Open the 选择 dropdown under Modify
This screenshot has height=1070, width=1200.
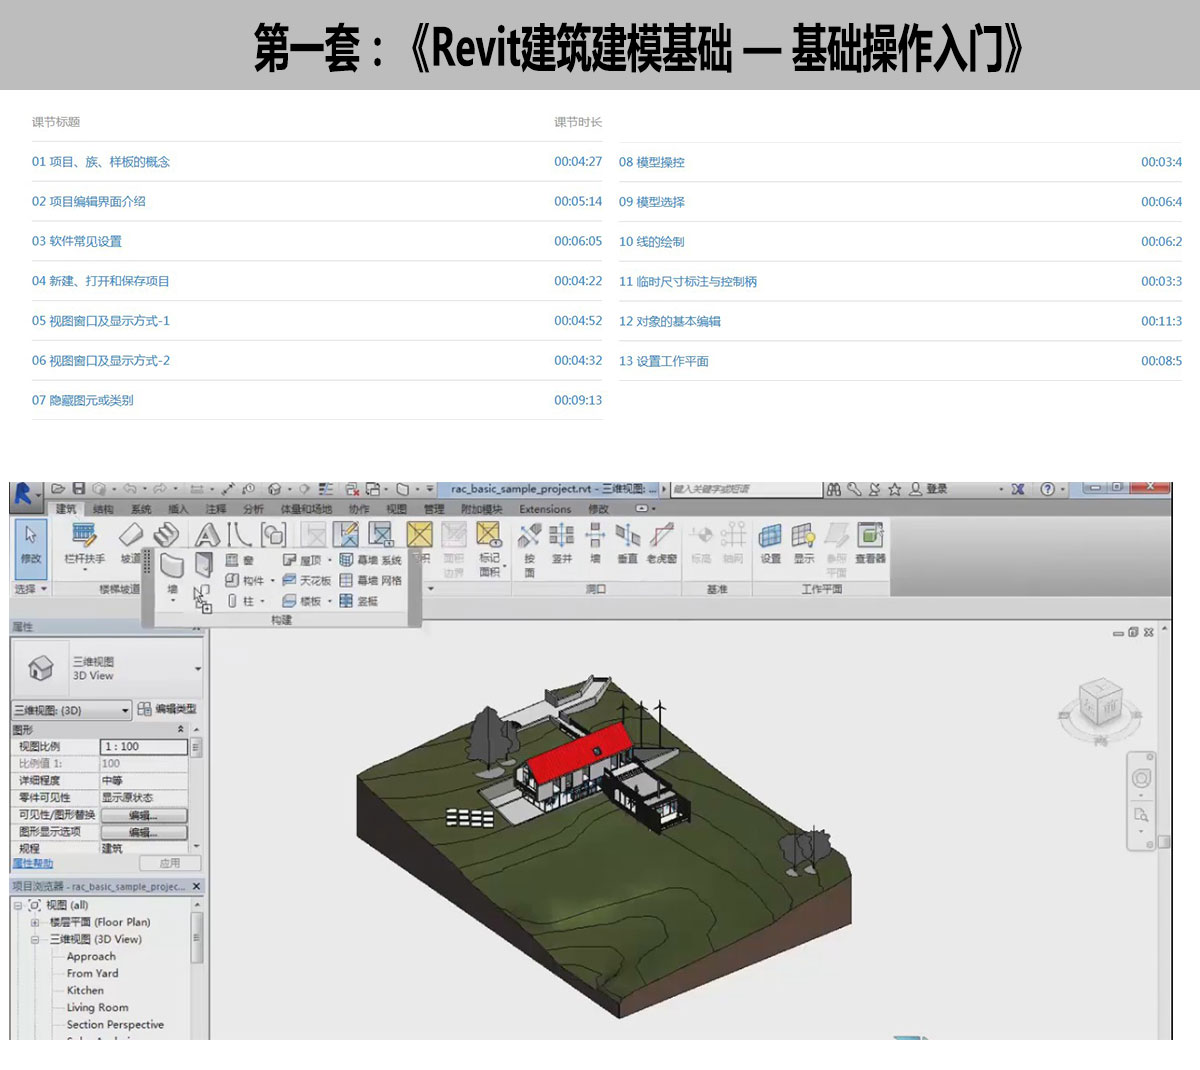31,589
